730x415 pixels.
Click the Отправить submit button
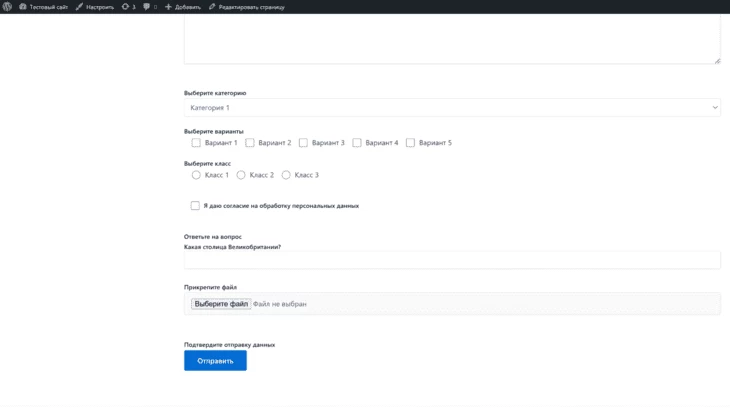215,361
